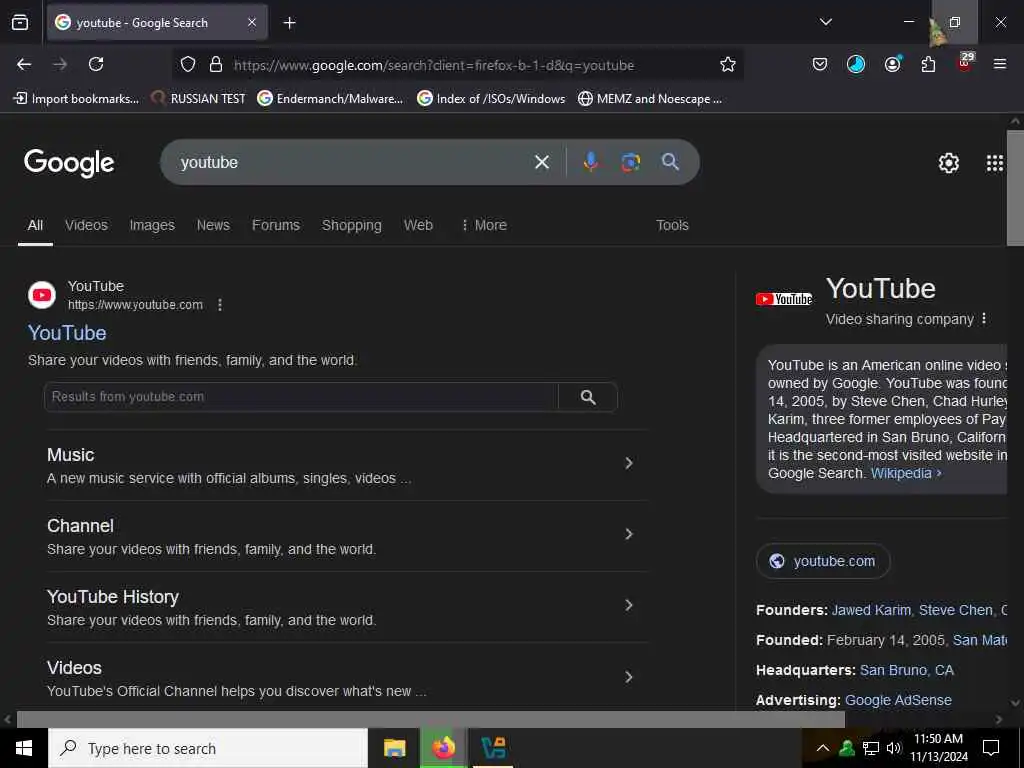Click the YouTube result favicon

pos(42,295)
